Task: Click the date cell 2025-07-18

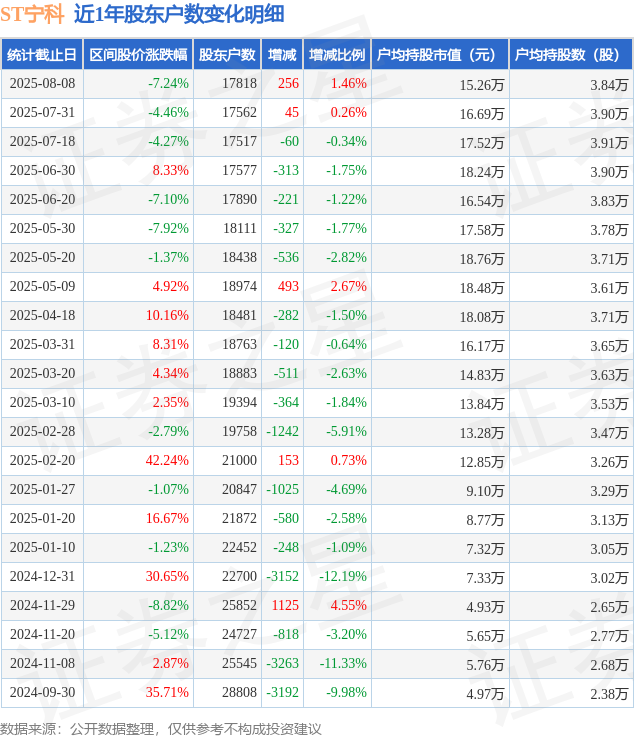Action: 42,142
